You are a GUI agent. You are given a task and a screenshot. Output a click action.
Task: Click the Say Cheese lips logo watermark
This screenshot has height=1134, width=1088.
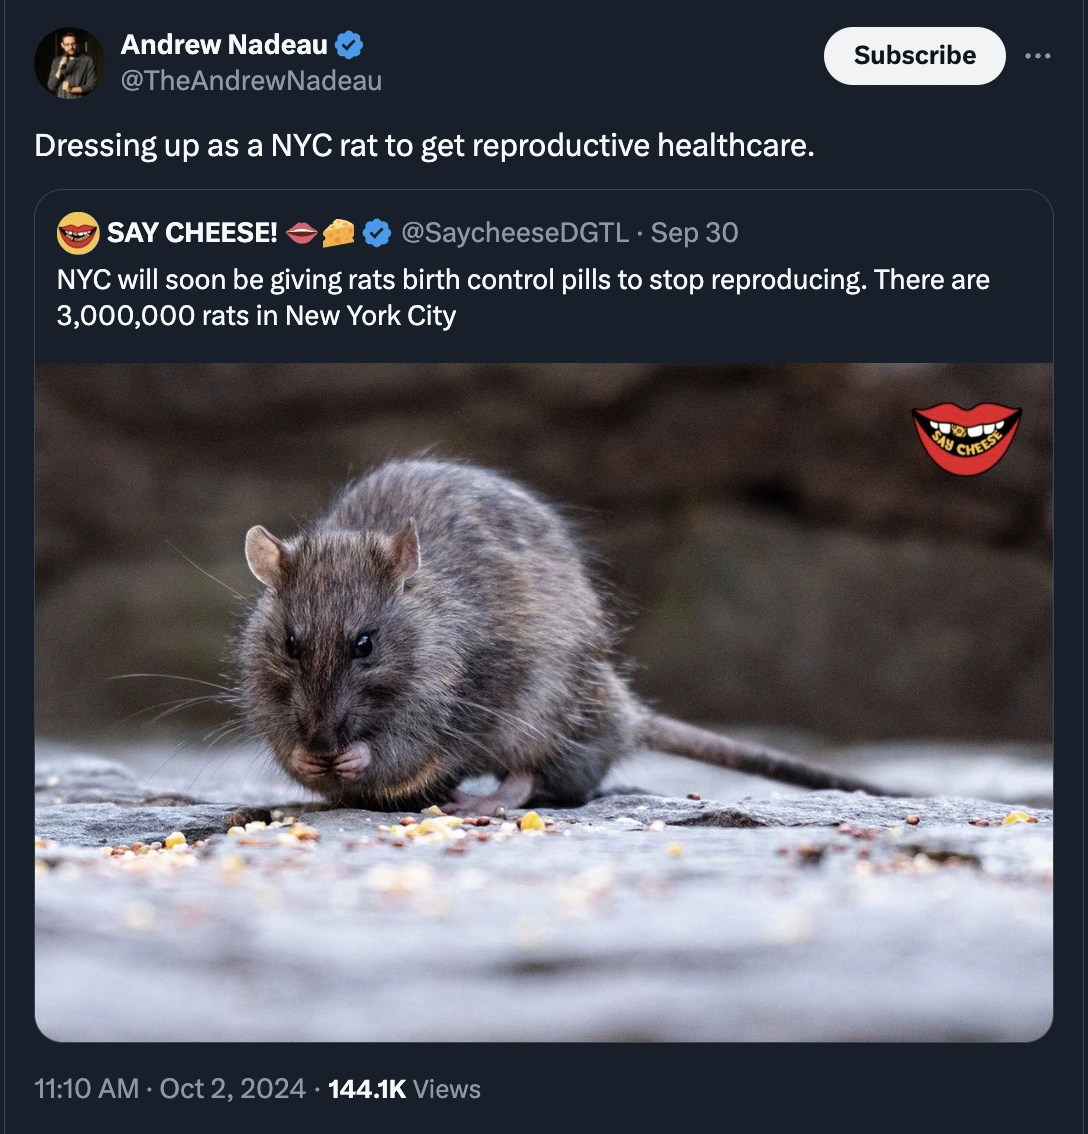coord(966,438)
